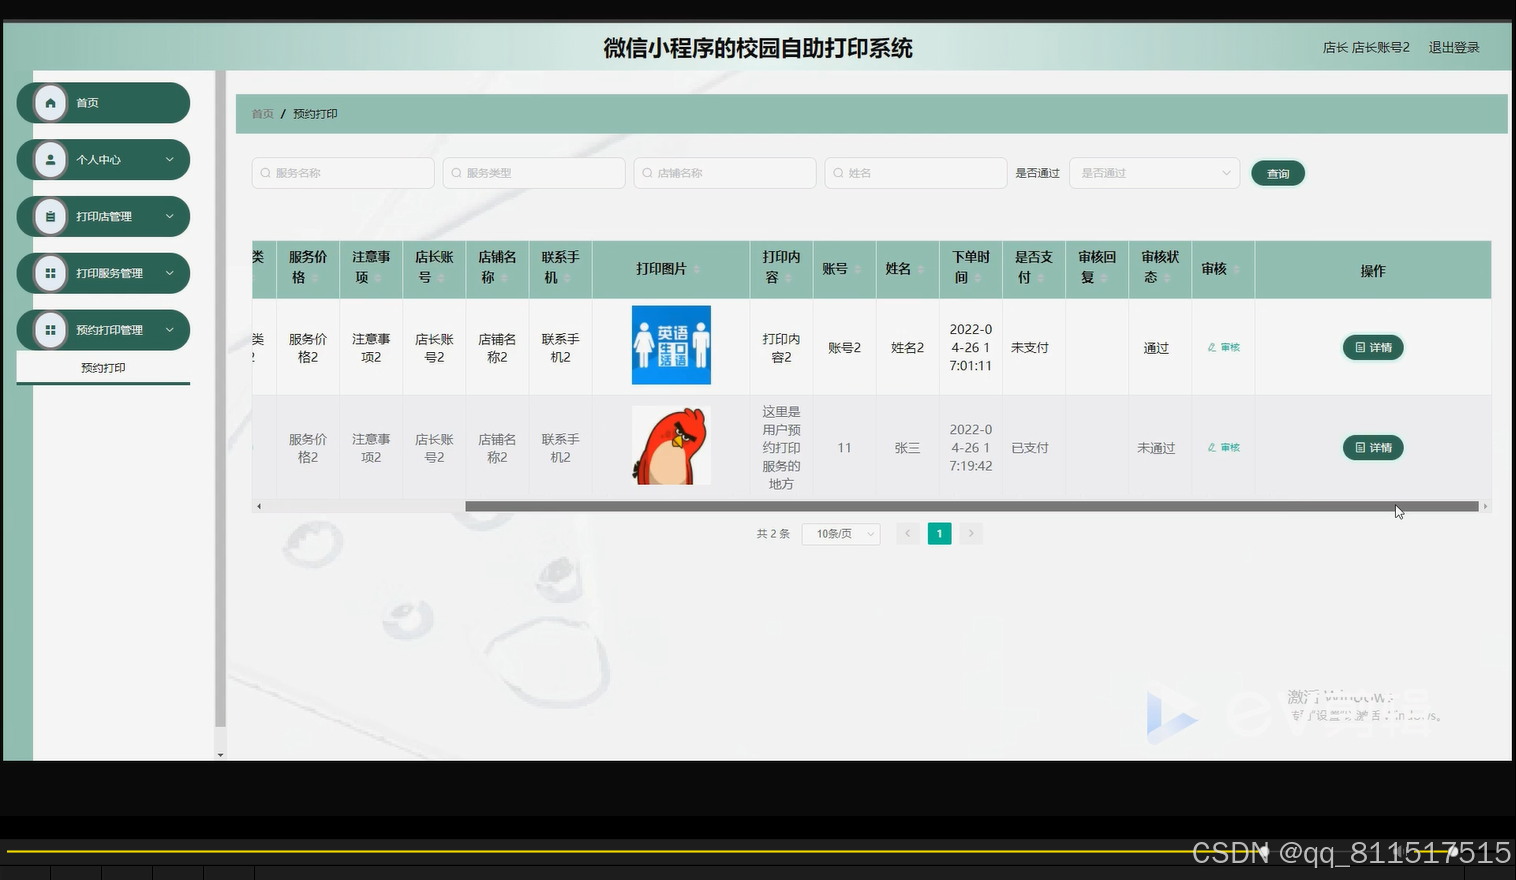Image resolution: width=1516 pixels, height=880 pixels.
Task: Select the 个人中心 user icon
Action: tap(50, 159)
